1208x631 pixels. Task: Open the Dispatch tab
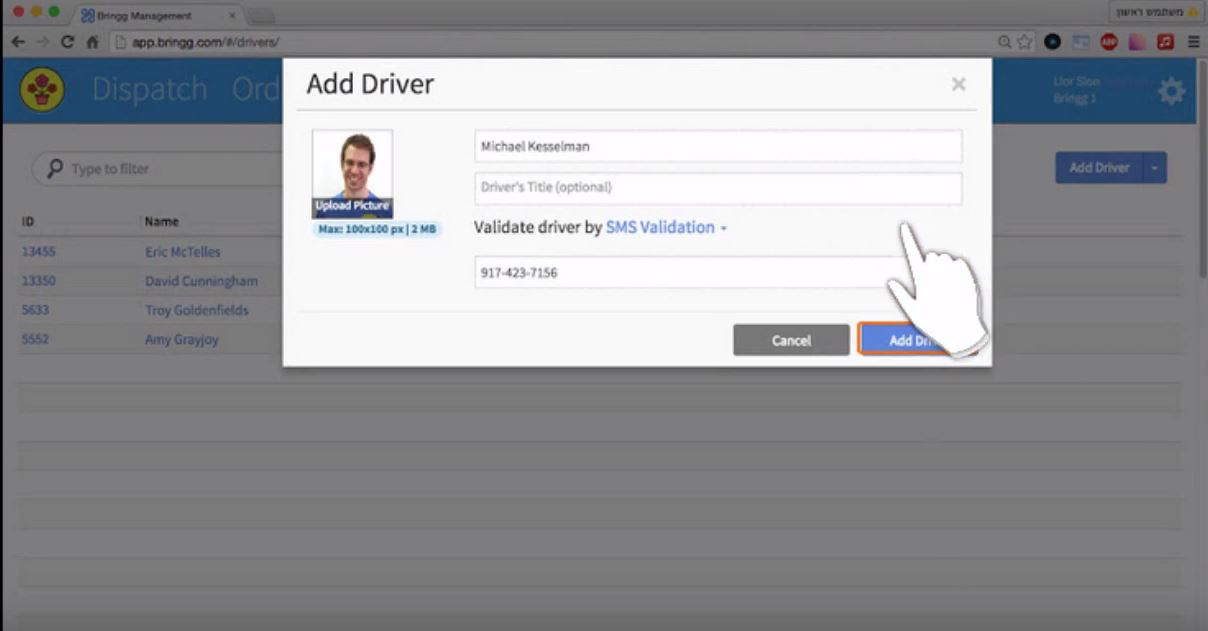(x=150, y=89)
